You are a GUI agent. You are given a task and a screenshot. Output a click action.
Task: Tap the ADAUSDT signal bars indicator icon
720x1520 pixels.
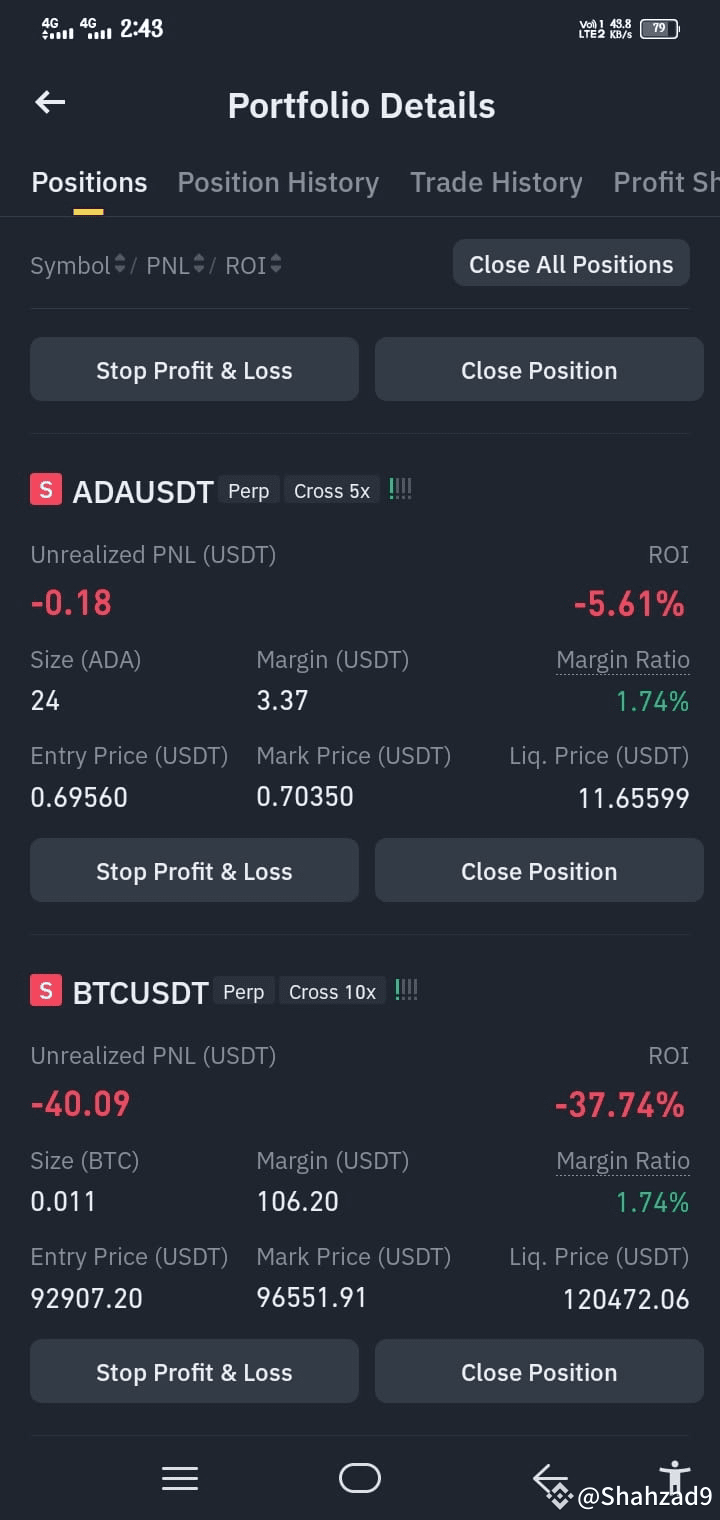pyautogui.click(x=400, y=489)
